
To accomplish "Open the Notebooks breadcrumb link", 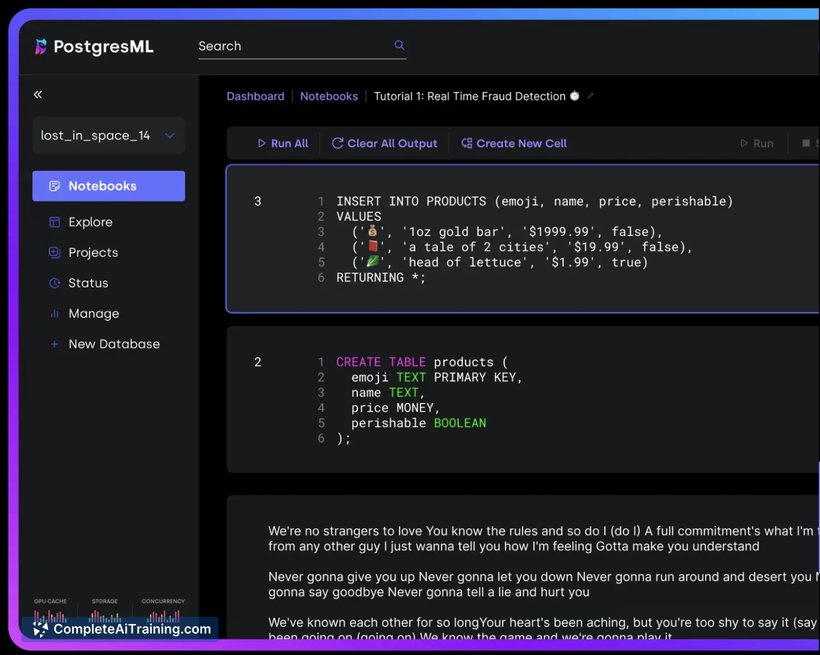I will click(329, 97).
